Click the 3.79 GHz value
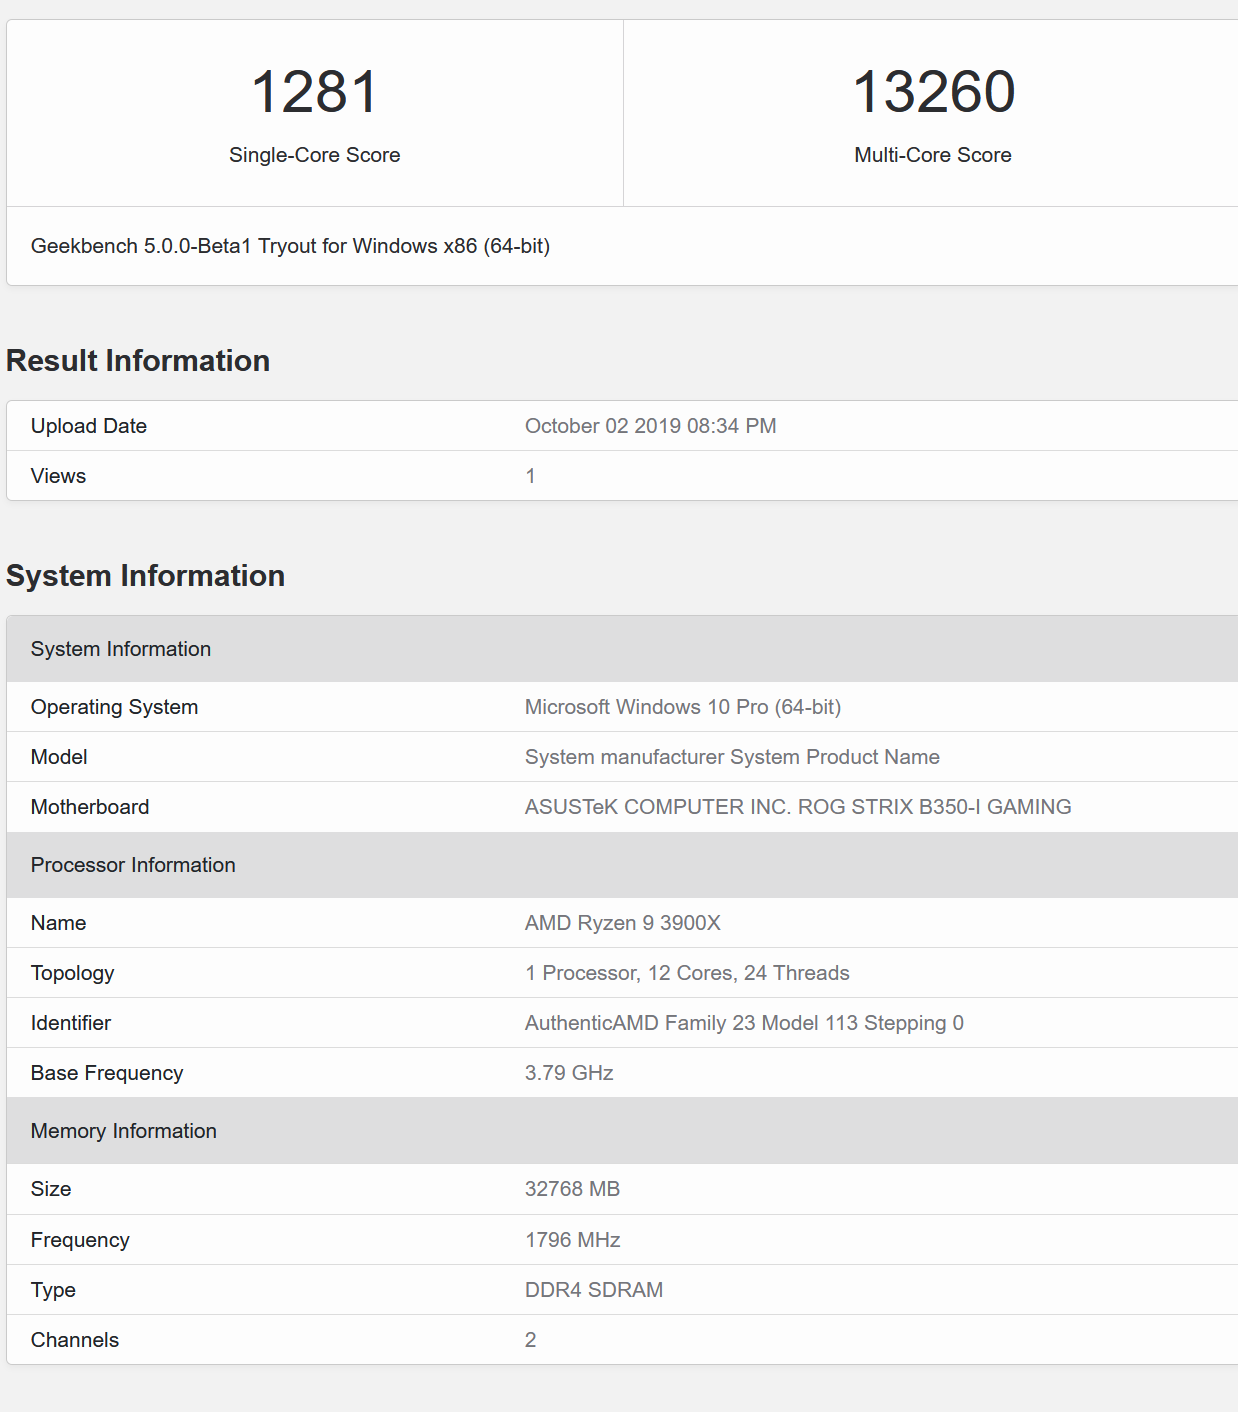The height and width of the screenshot is (1412, 1238). coord(569,1073)
